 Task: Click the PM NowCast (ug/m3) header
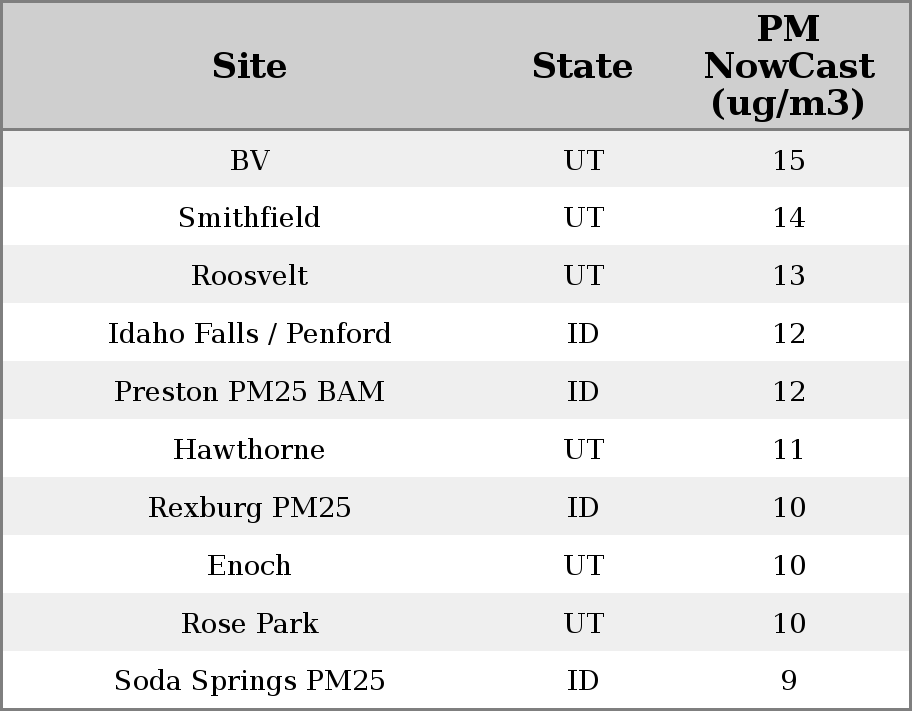pyautogui.click(x=788, y=66)
